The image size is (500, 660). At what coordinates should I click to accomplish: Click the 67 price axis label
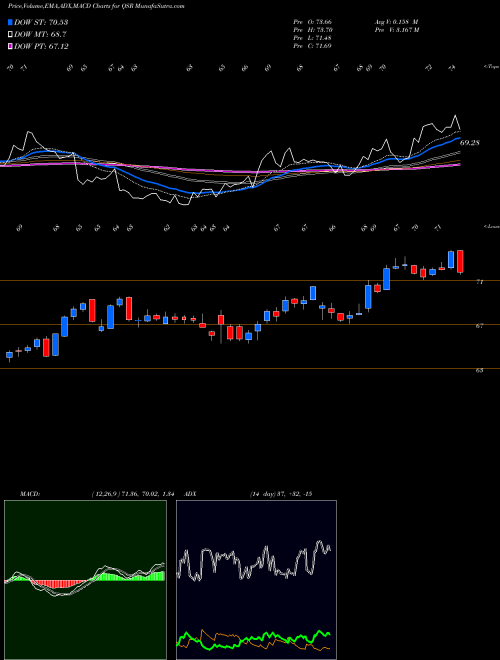pos(479,326)
